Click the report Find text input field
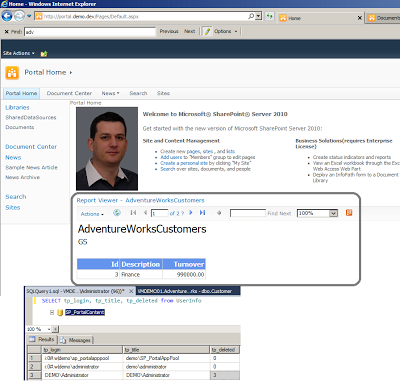This screenshot has height=381, width=400. pos(248,213)
